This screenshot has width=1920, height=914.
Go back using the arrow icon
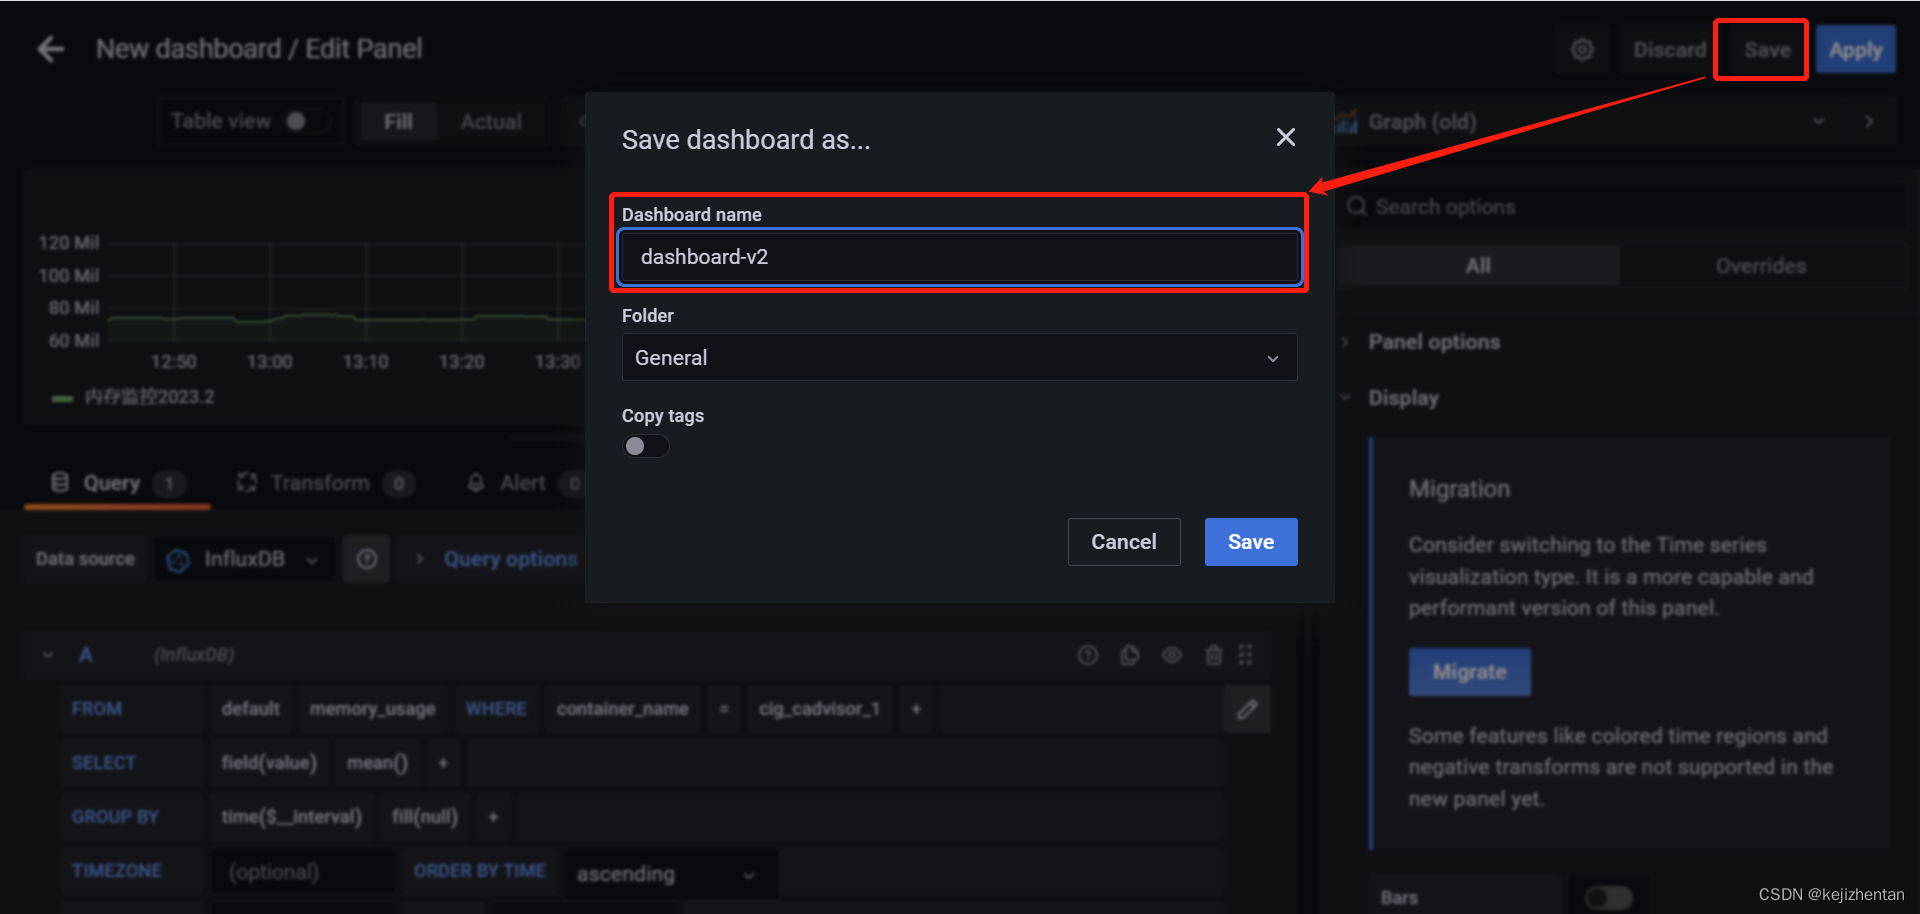[50, 49]
